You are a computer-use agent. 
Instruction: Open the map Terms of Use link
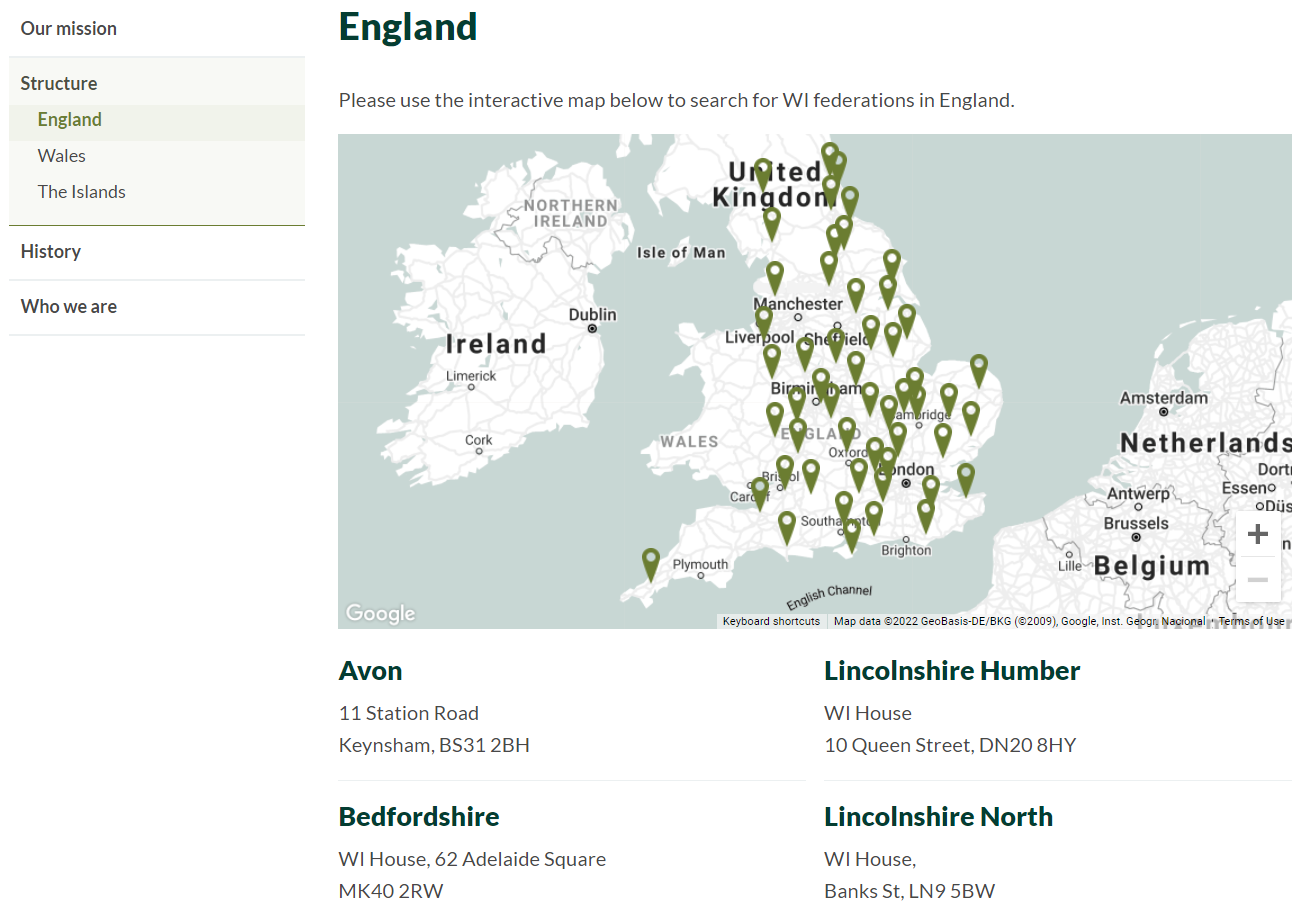(x=1251, y=621)
